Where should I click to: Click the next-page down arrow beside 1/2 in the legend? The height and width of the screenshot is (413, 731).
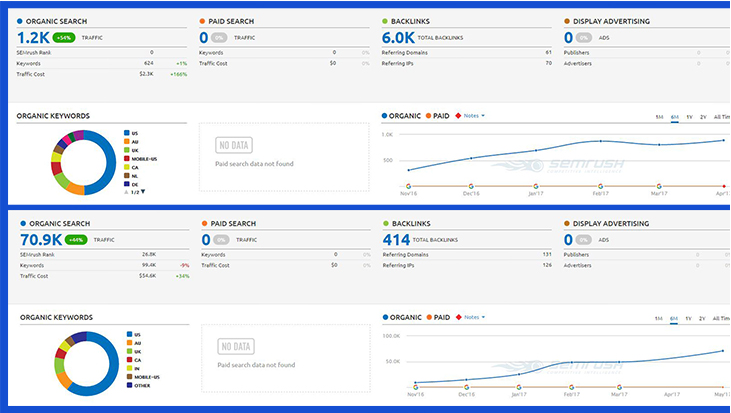tap(143, 191)
